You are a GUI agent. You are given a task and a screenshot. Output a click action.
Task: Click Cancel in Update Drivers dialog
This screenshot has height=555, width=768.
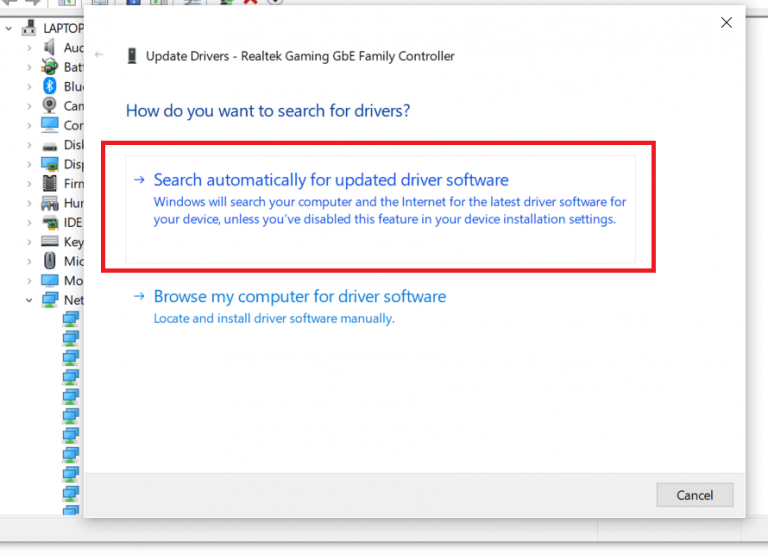coord(695,495)
